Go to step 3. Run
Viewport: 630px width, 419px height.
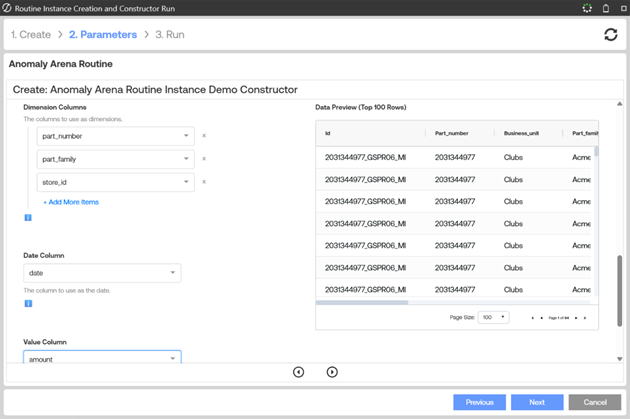tap(170, 35)
